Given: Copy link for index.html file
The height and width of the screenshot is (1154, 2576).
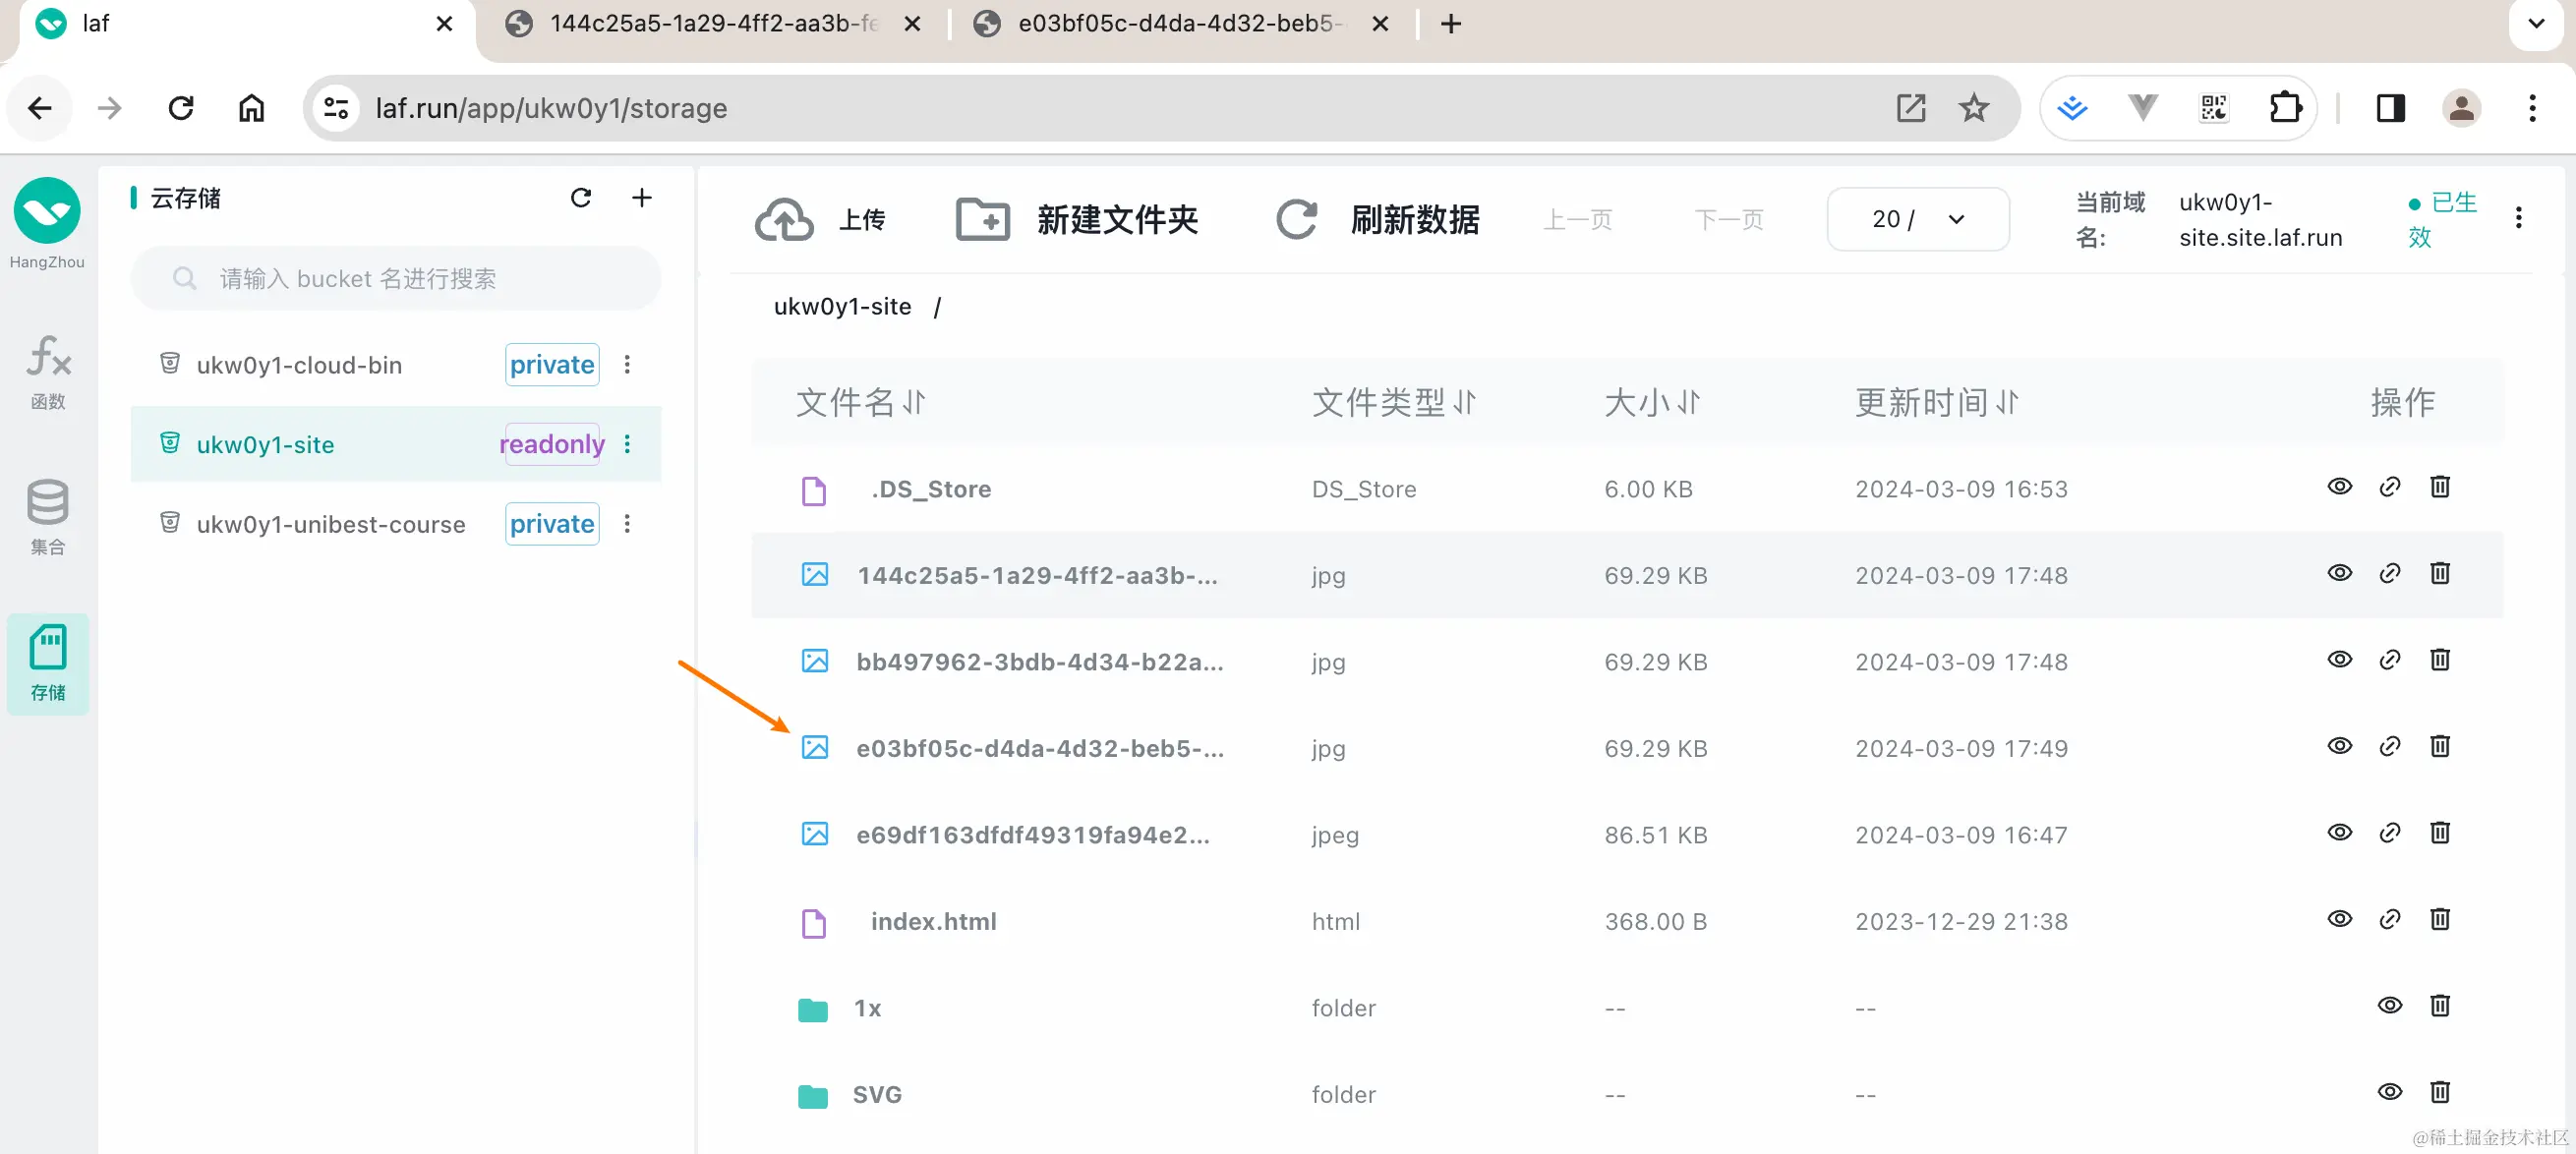Looking at the screenshot, I should point(2389,919).
